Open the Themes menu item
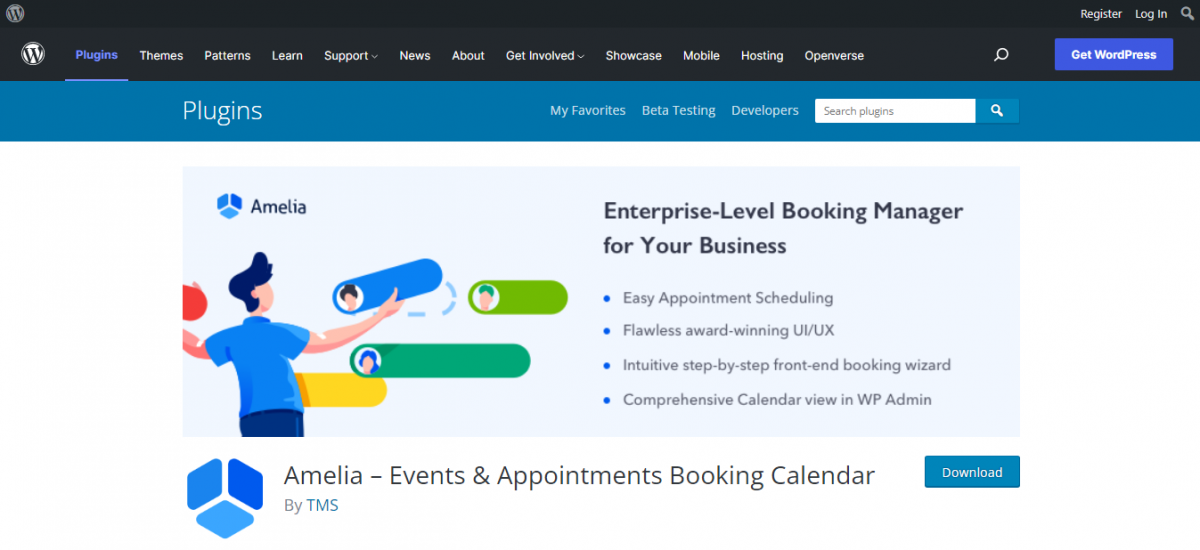 (x=161, y=56)
